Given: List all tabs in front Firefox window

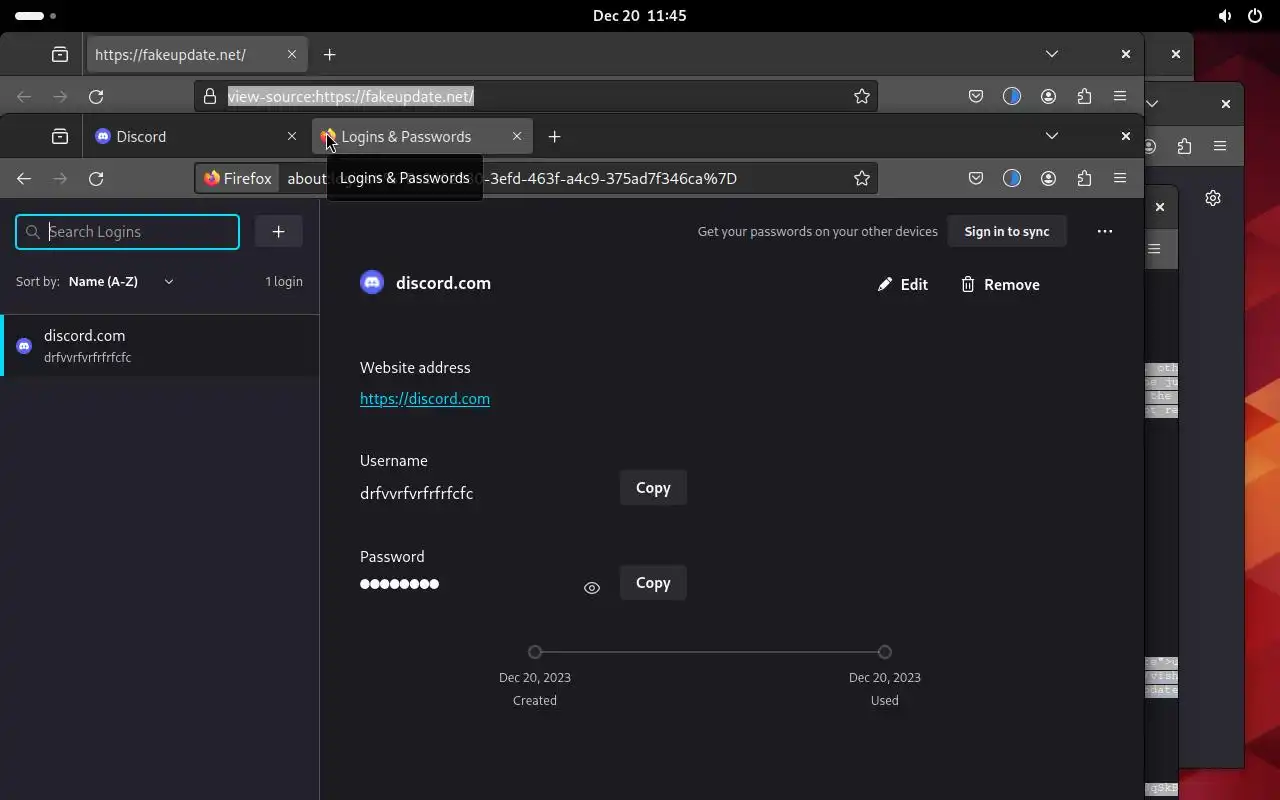Looking at the screenshot, I should coord(1052,136).
